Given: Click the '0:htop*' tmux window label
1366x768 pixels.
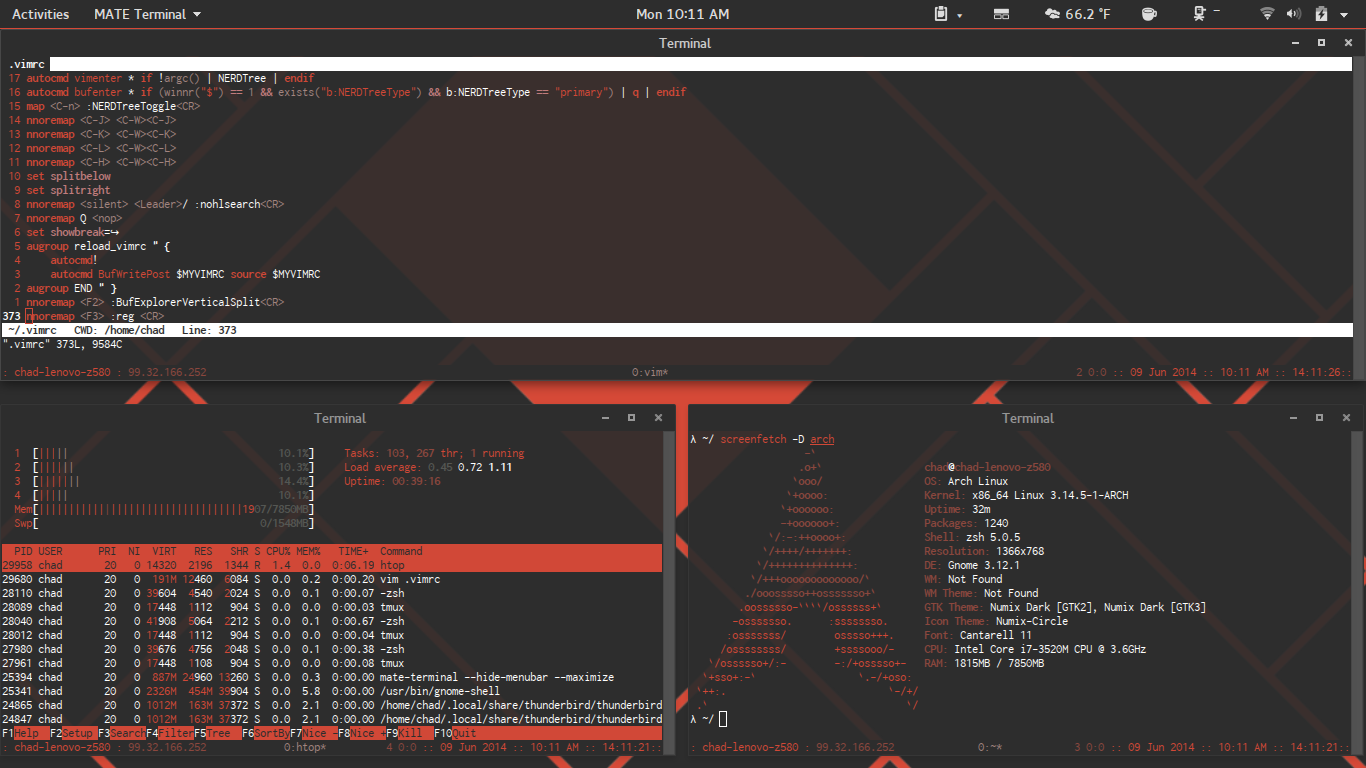Looking at the screenshot, I should coord(304,747).
